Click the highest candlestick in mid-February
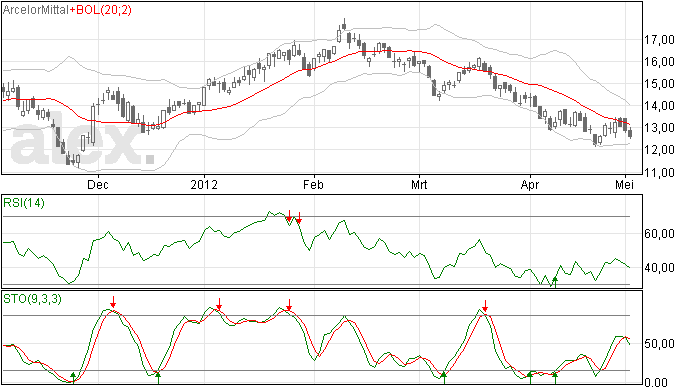Screen dimensions: 690x387 click(x=344, y=25)
